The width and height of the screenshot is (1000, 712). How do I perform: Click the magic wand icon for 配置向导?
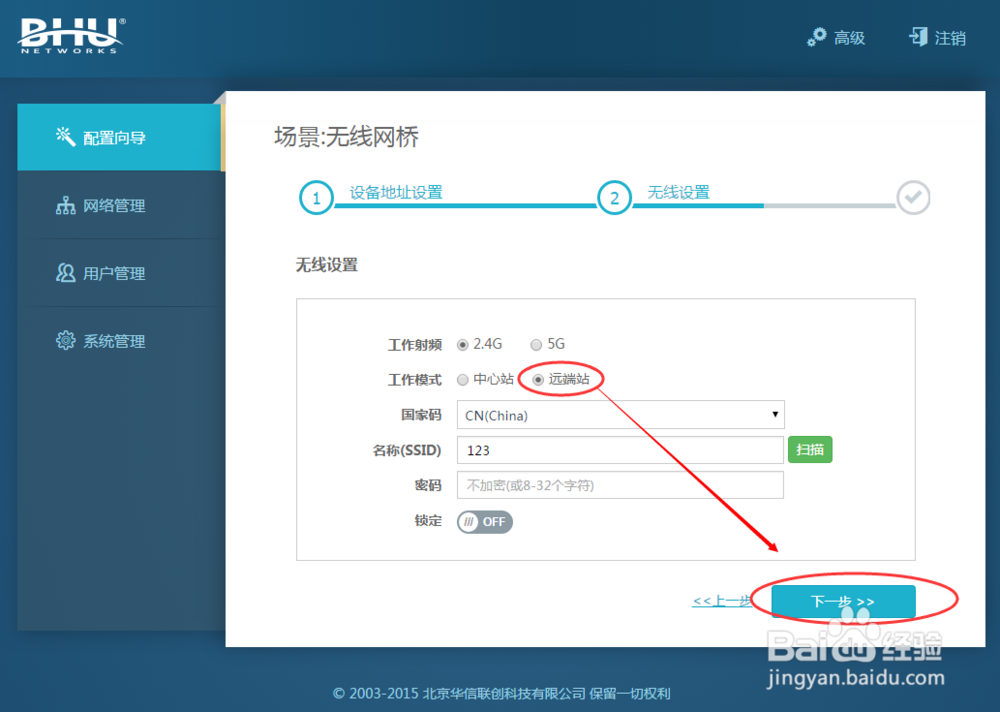click(x=66, y=136)
